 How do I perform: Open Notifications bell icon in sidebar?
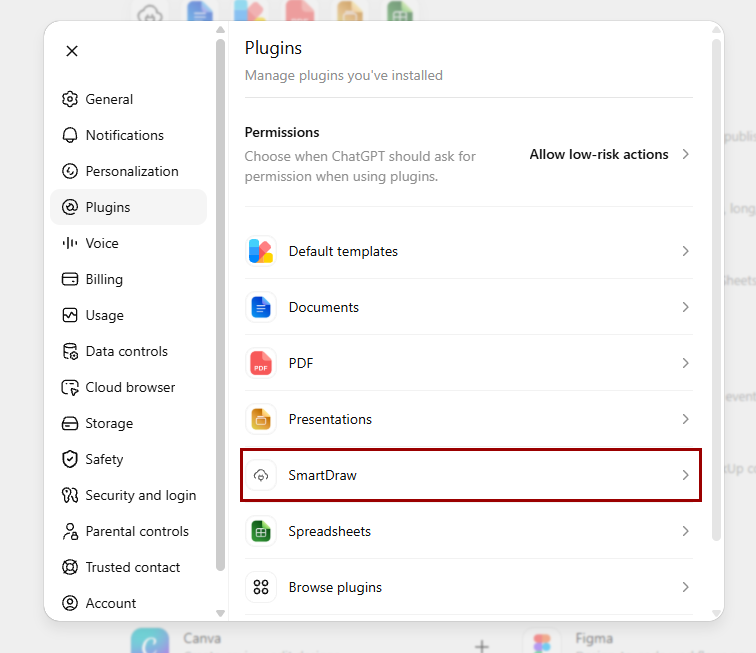tap(70, 135)
